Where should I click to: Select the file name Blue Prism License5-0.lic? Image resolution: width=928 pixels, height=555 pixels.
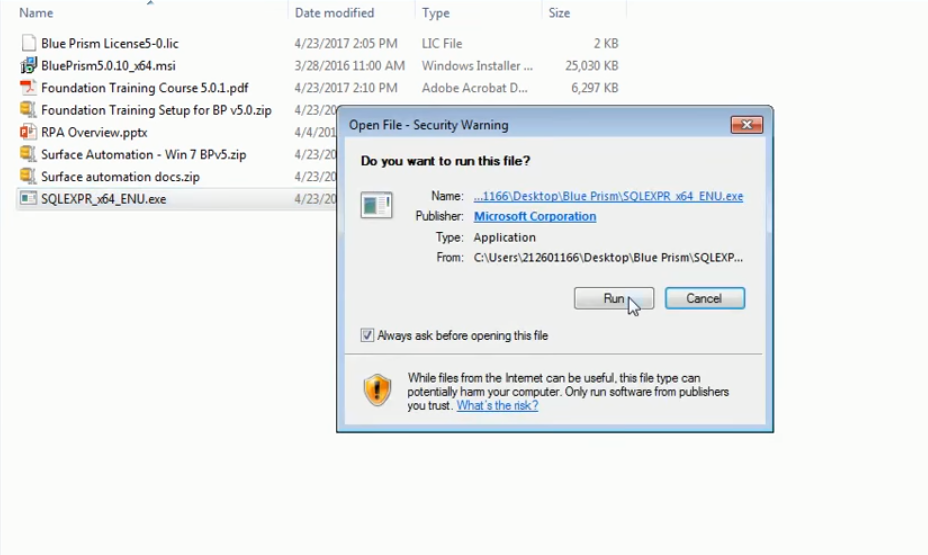tap(109, 43)
